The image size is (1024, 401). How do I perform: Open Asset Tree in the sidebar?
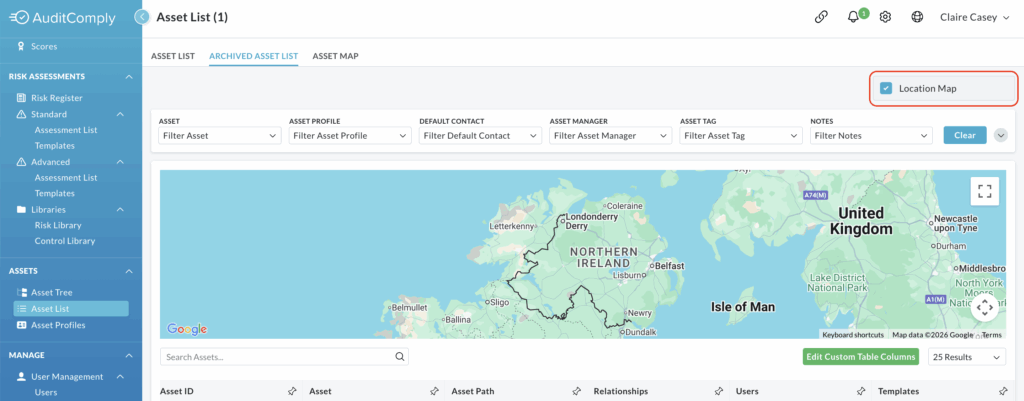coord(51,292)
